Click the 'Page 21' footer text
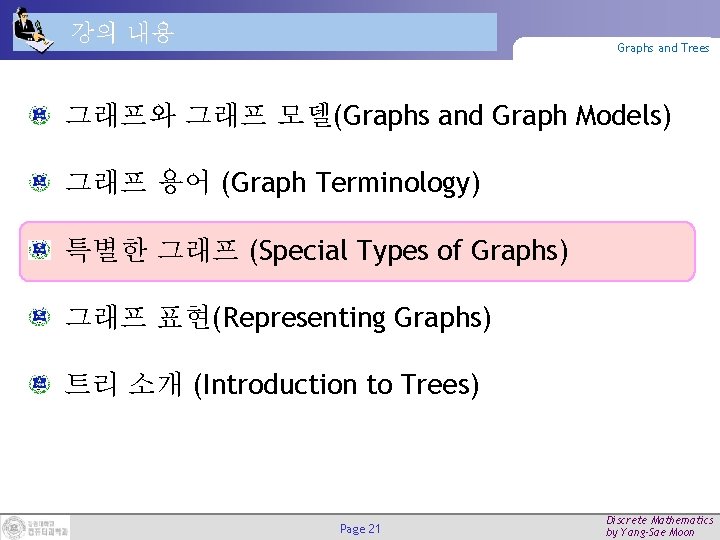This screenshot has height=540, width=720. pyautogui.click(x=360, y=529)
